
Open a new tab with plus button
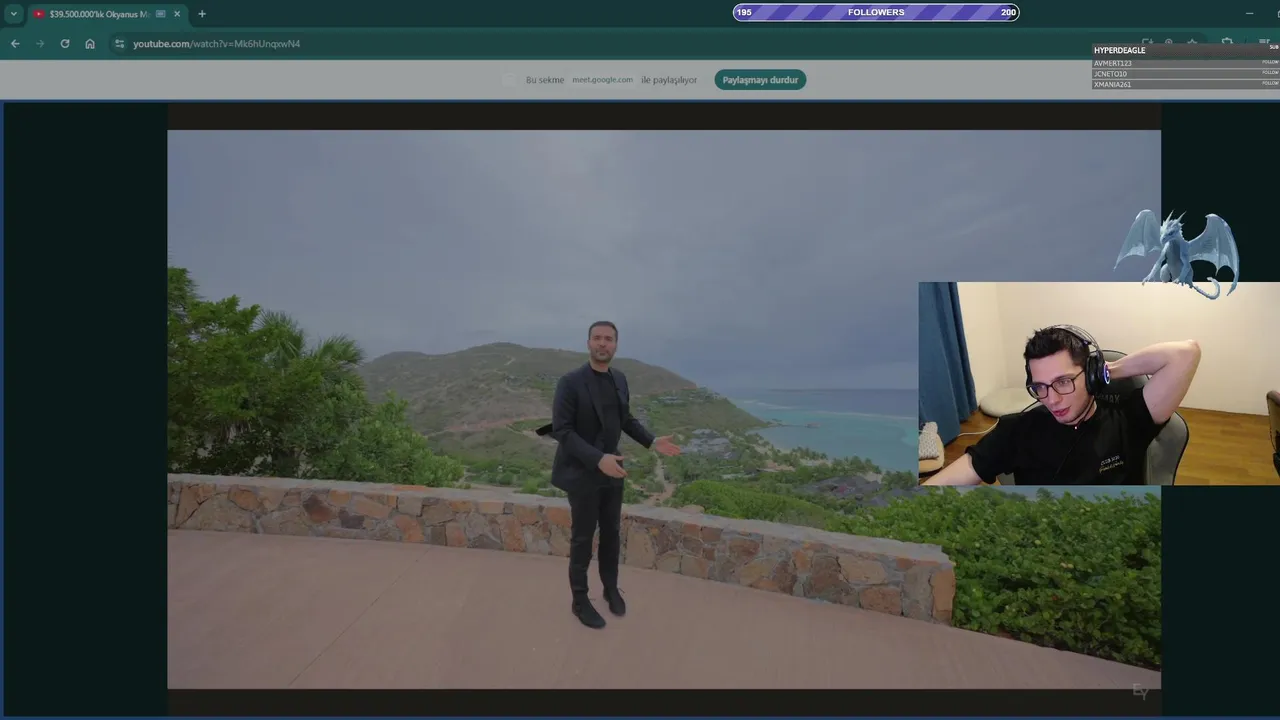[x=202, y=14]
